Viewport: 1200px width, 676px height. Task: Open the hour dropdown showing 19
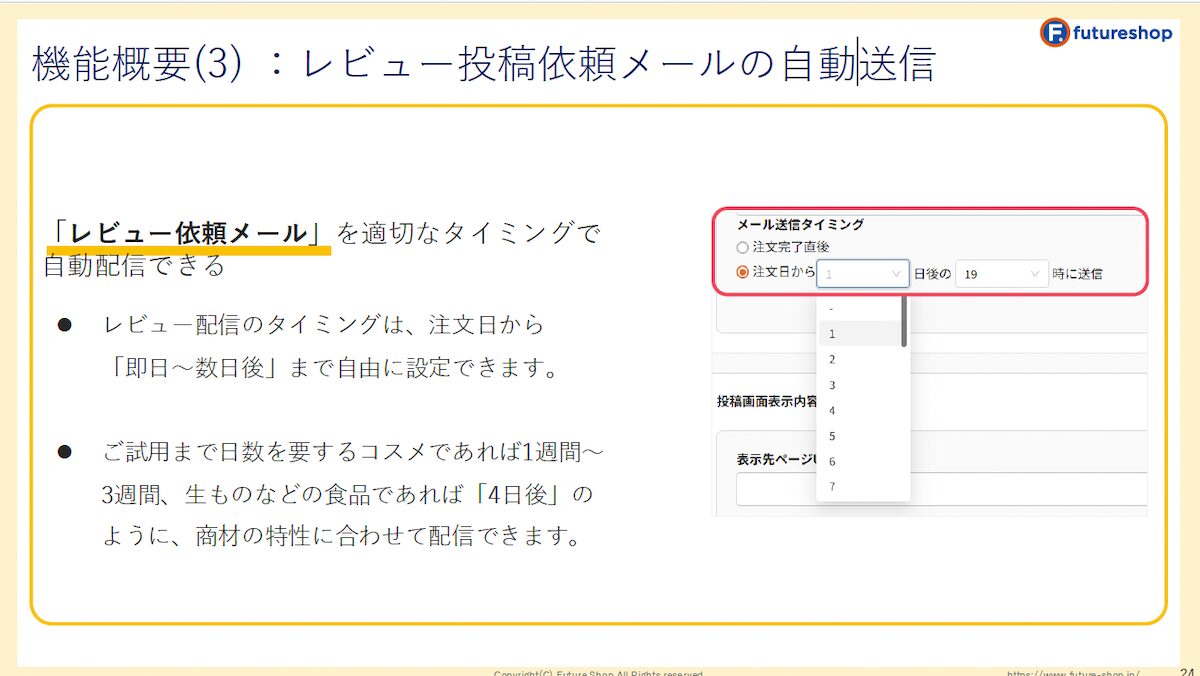1002,273
